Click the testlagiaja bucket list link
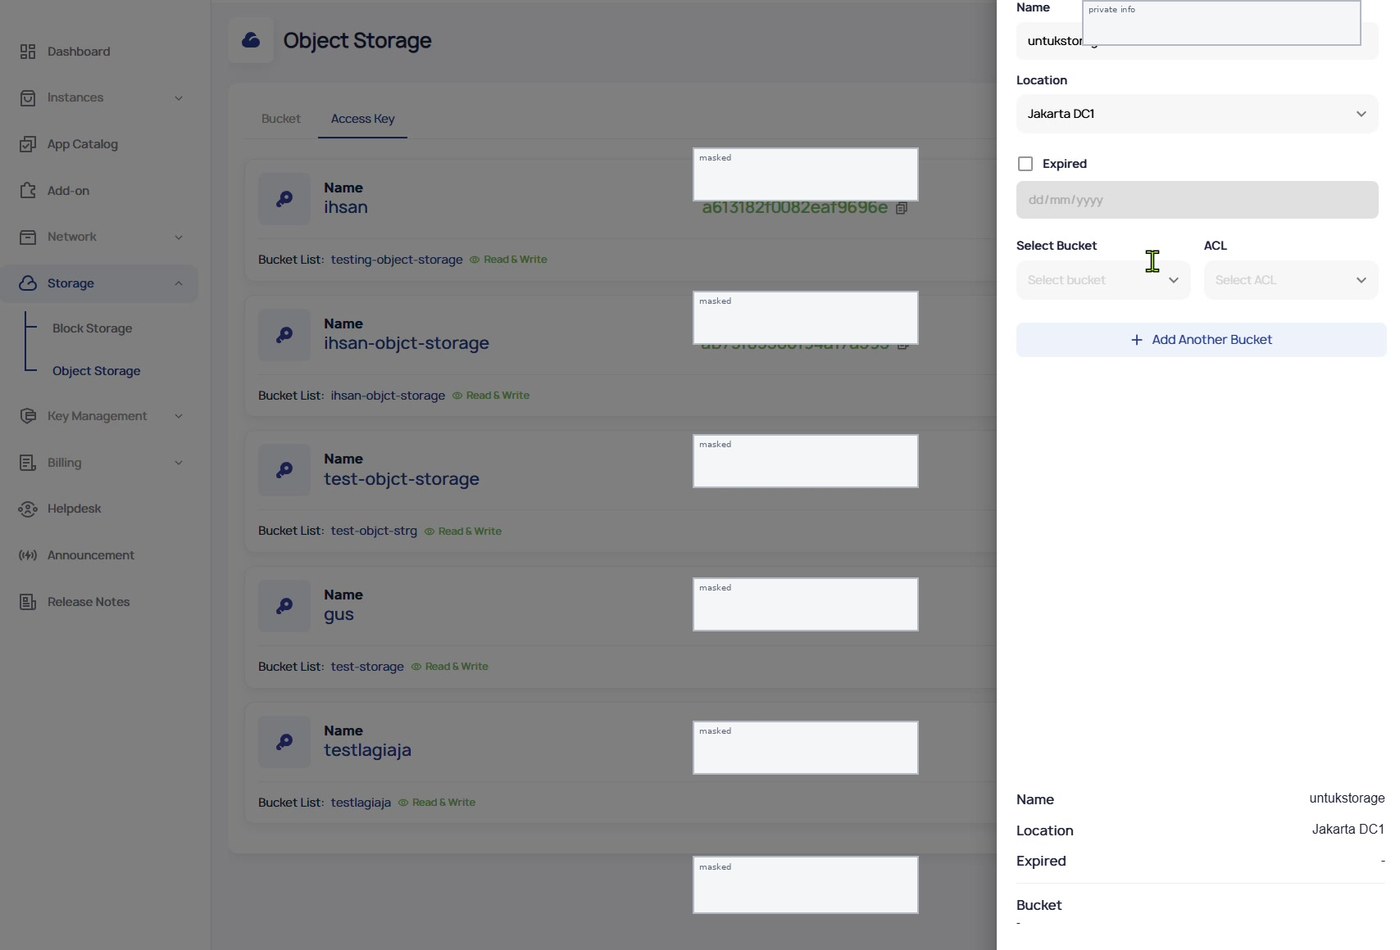The width and height of the screenshot is (1400, 950). [361, 803]
